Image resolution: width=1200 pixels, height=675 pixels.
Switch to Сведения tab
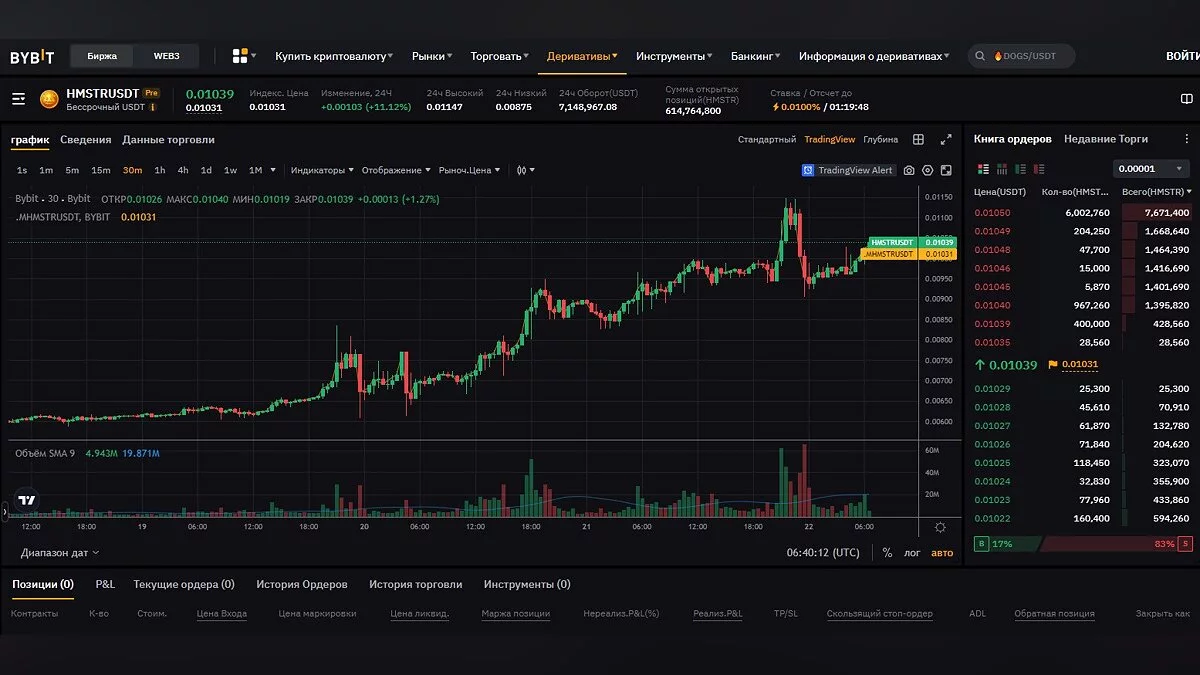click(85, 140)
